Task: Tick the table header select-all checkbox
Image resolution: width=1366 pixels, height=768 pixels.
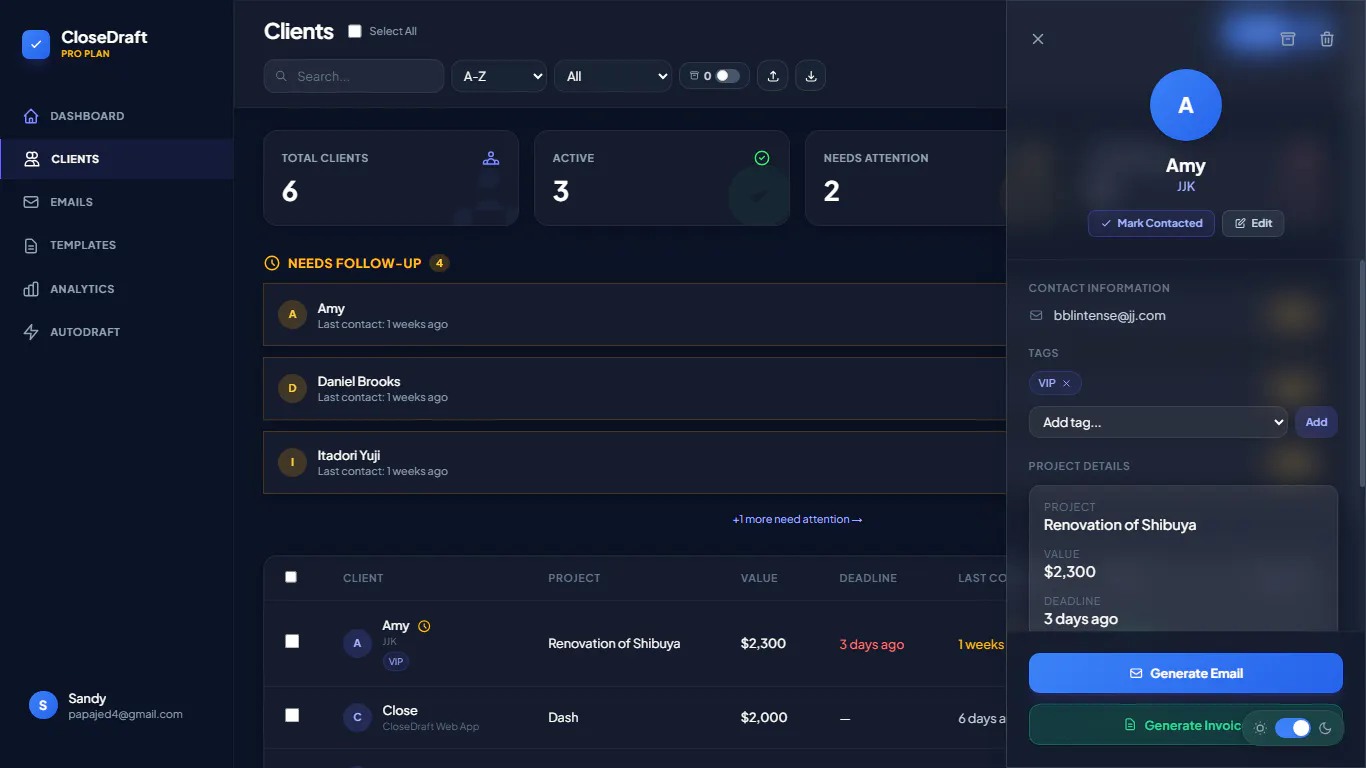Action: (291, 577)
